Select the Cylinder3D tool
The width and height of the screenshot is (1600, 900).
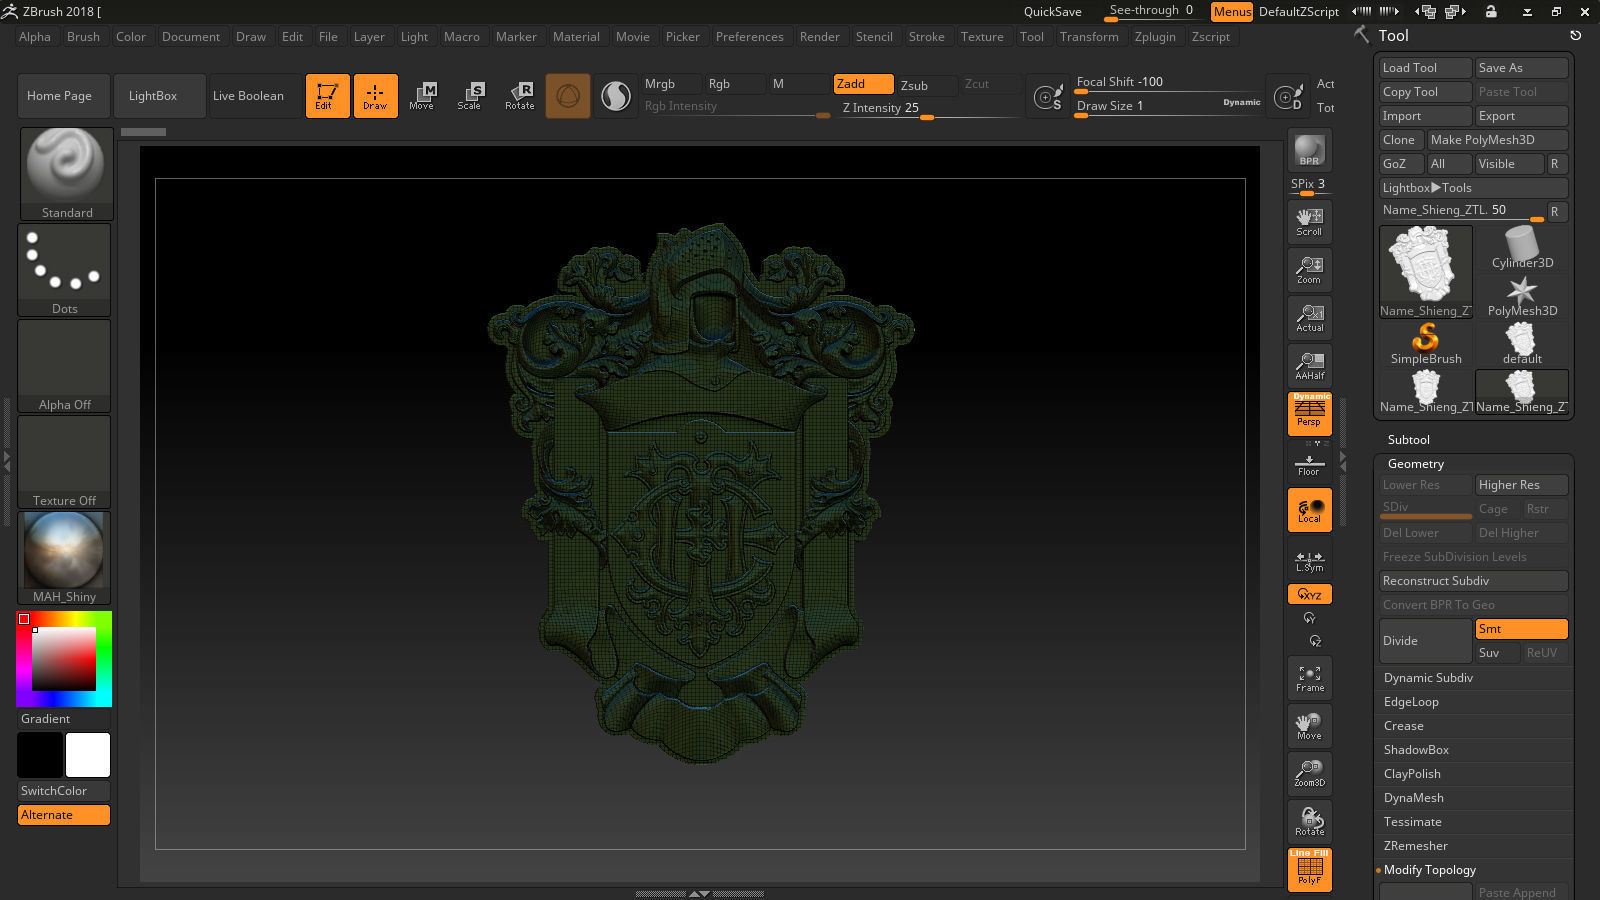click(x=1522, y=248)
